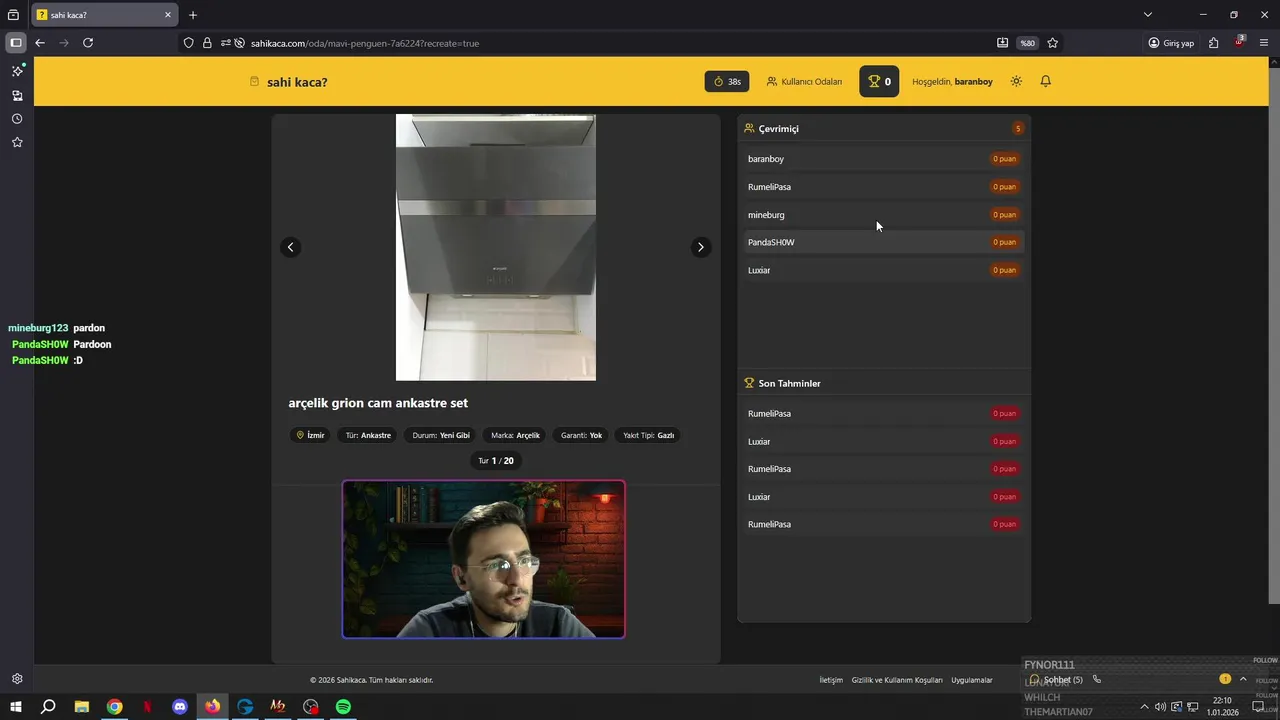
Task: Show the next listing photo
Action: point(700,247)
